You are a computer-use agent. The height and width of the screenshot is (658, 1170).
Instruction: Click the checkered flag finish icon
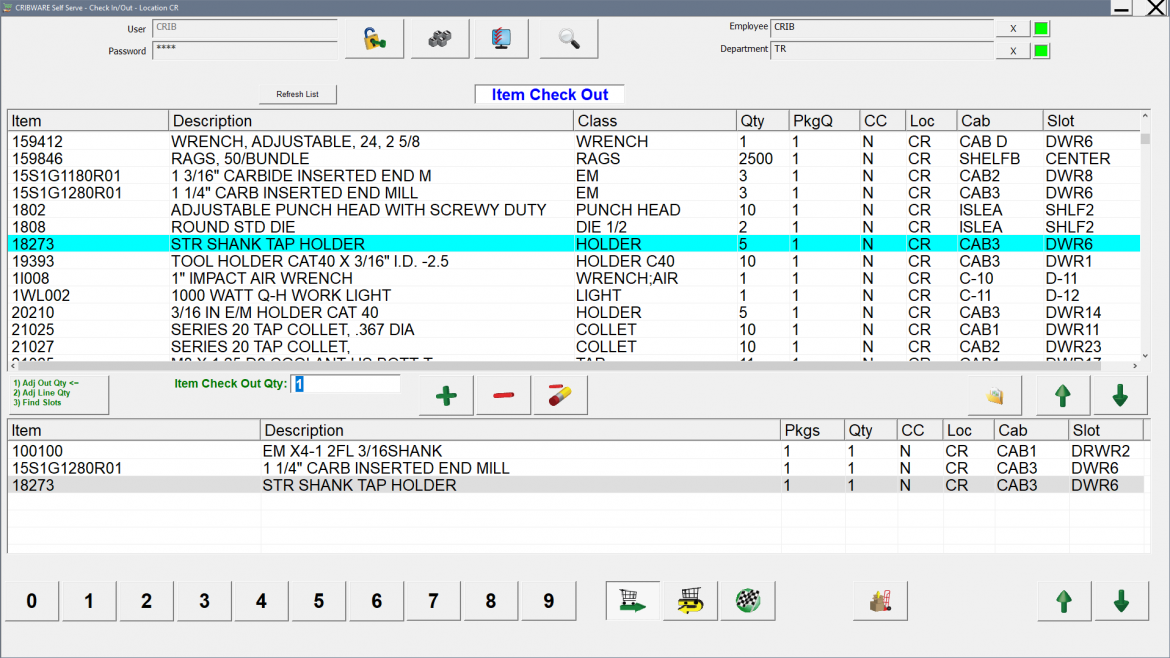pyautogui.click(x=747, y=600)
